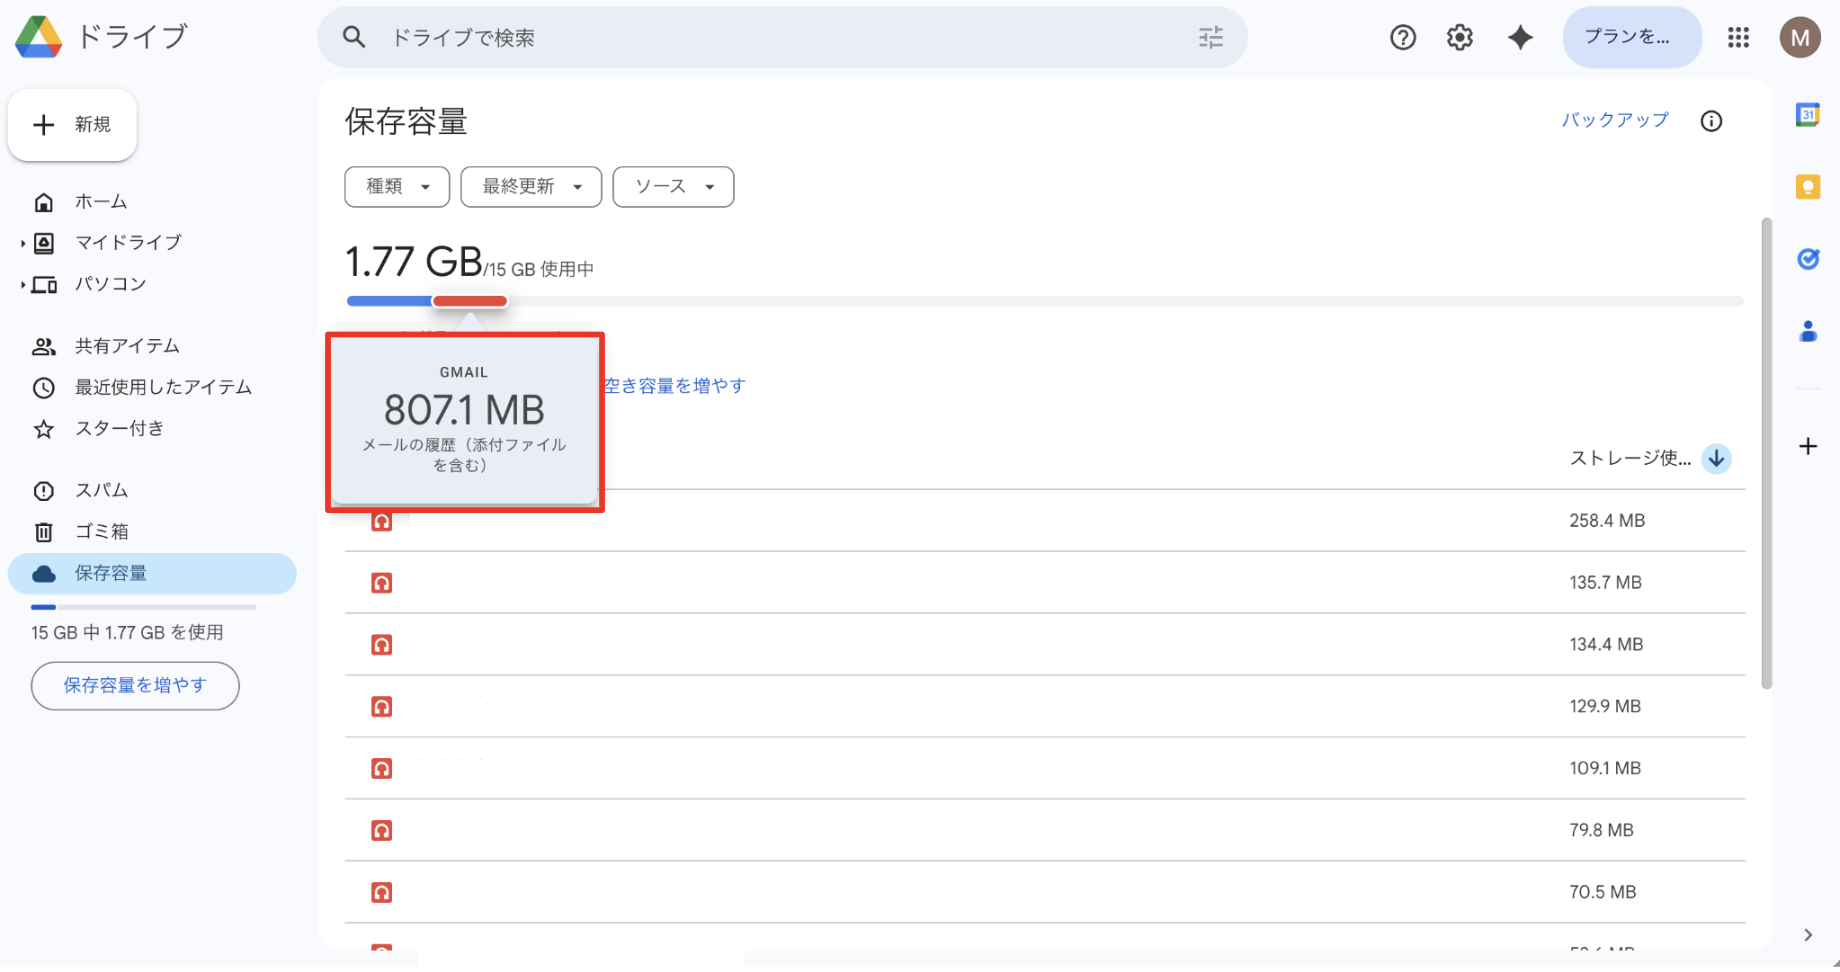
Task: Open the Google apps grid icon
Action: 1738,37
